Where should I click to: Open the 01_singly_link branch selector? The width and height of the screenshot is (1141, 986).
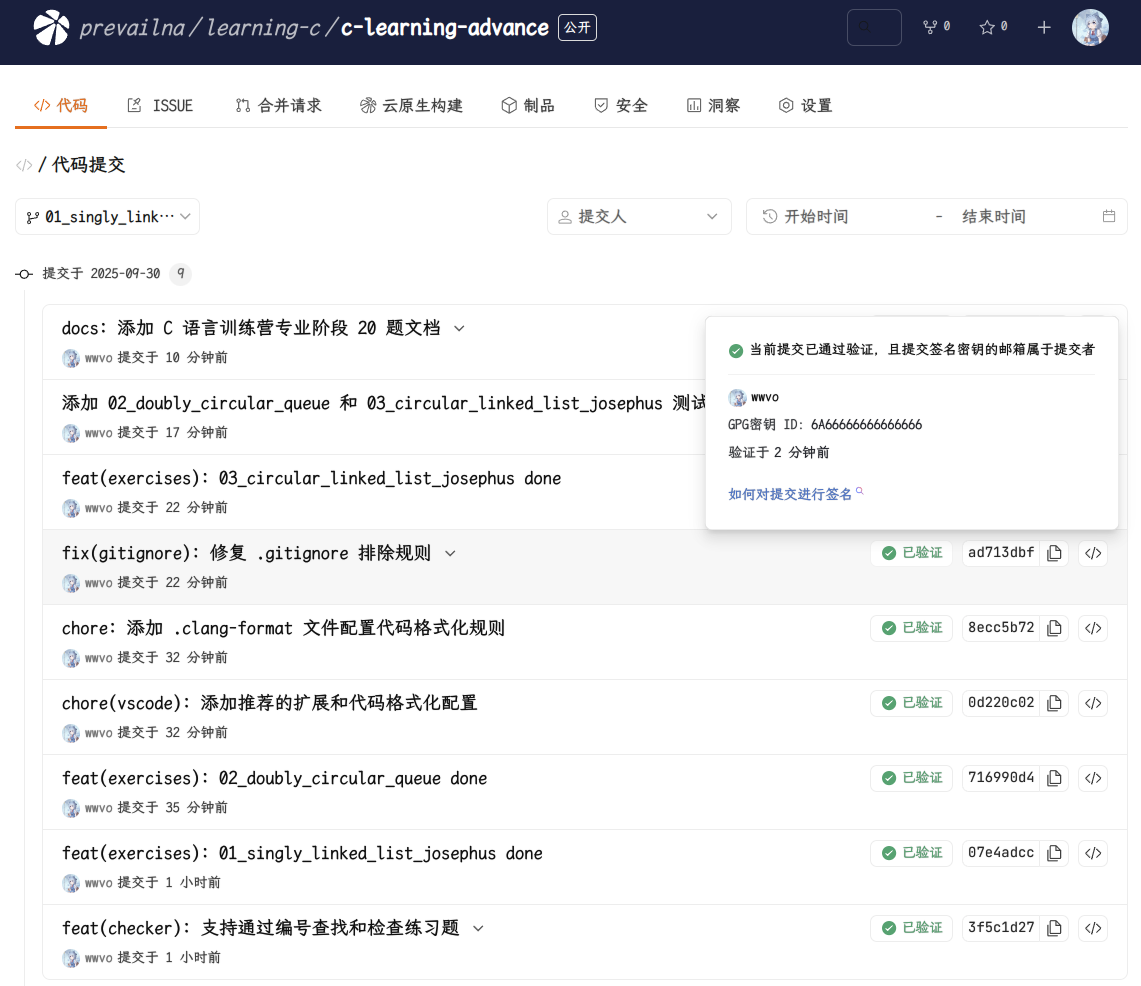tap(106, 216)
